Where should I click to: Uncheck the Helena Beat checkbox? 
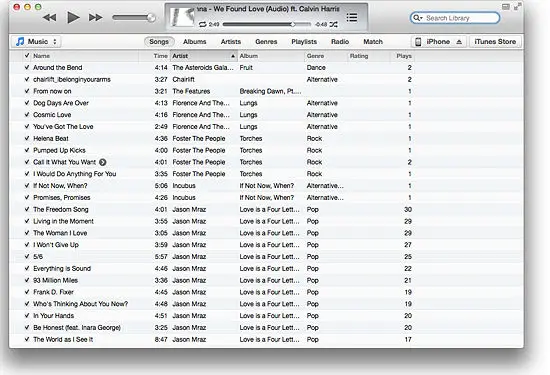pyautogui.click(x=27, y=138)
